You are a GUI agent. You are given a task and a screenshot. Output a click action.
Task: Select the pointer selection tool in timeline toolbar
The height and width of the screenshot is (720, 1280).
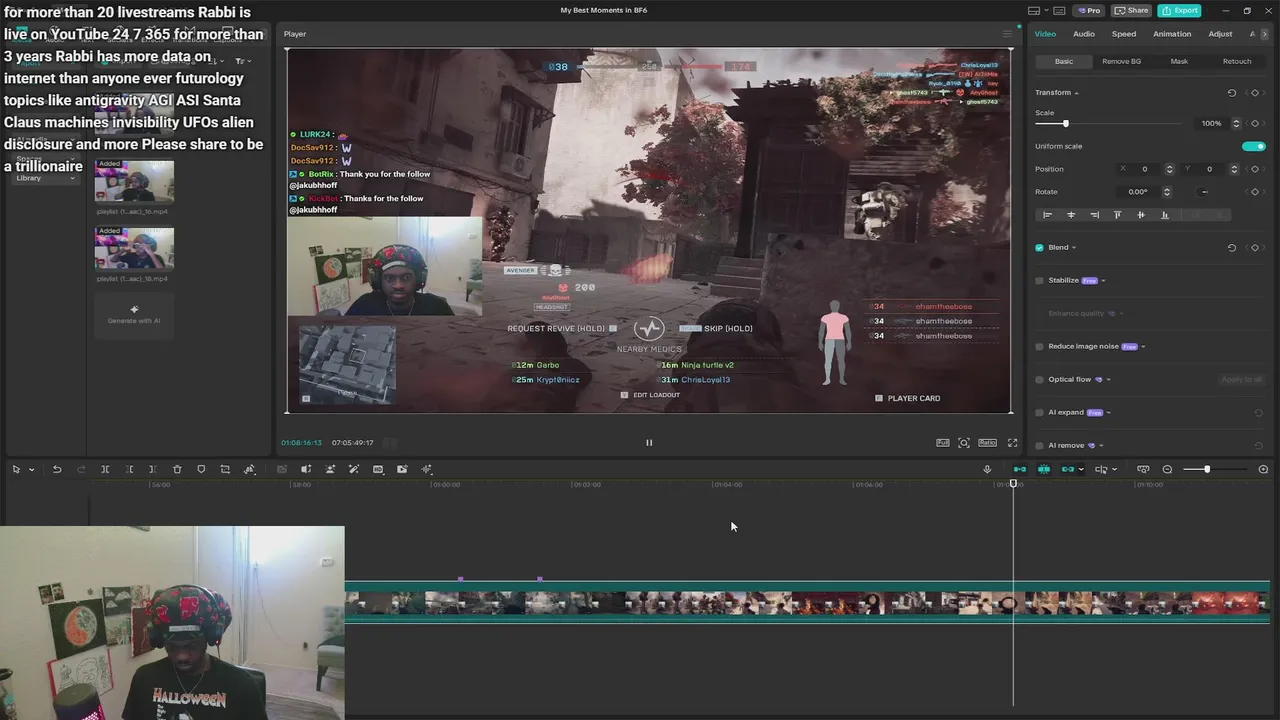16,469
